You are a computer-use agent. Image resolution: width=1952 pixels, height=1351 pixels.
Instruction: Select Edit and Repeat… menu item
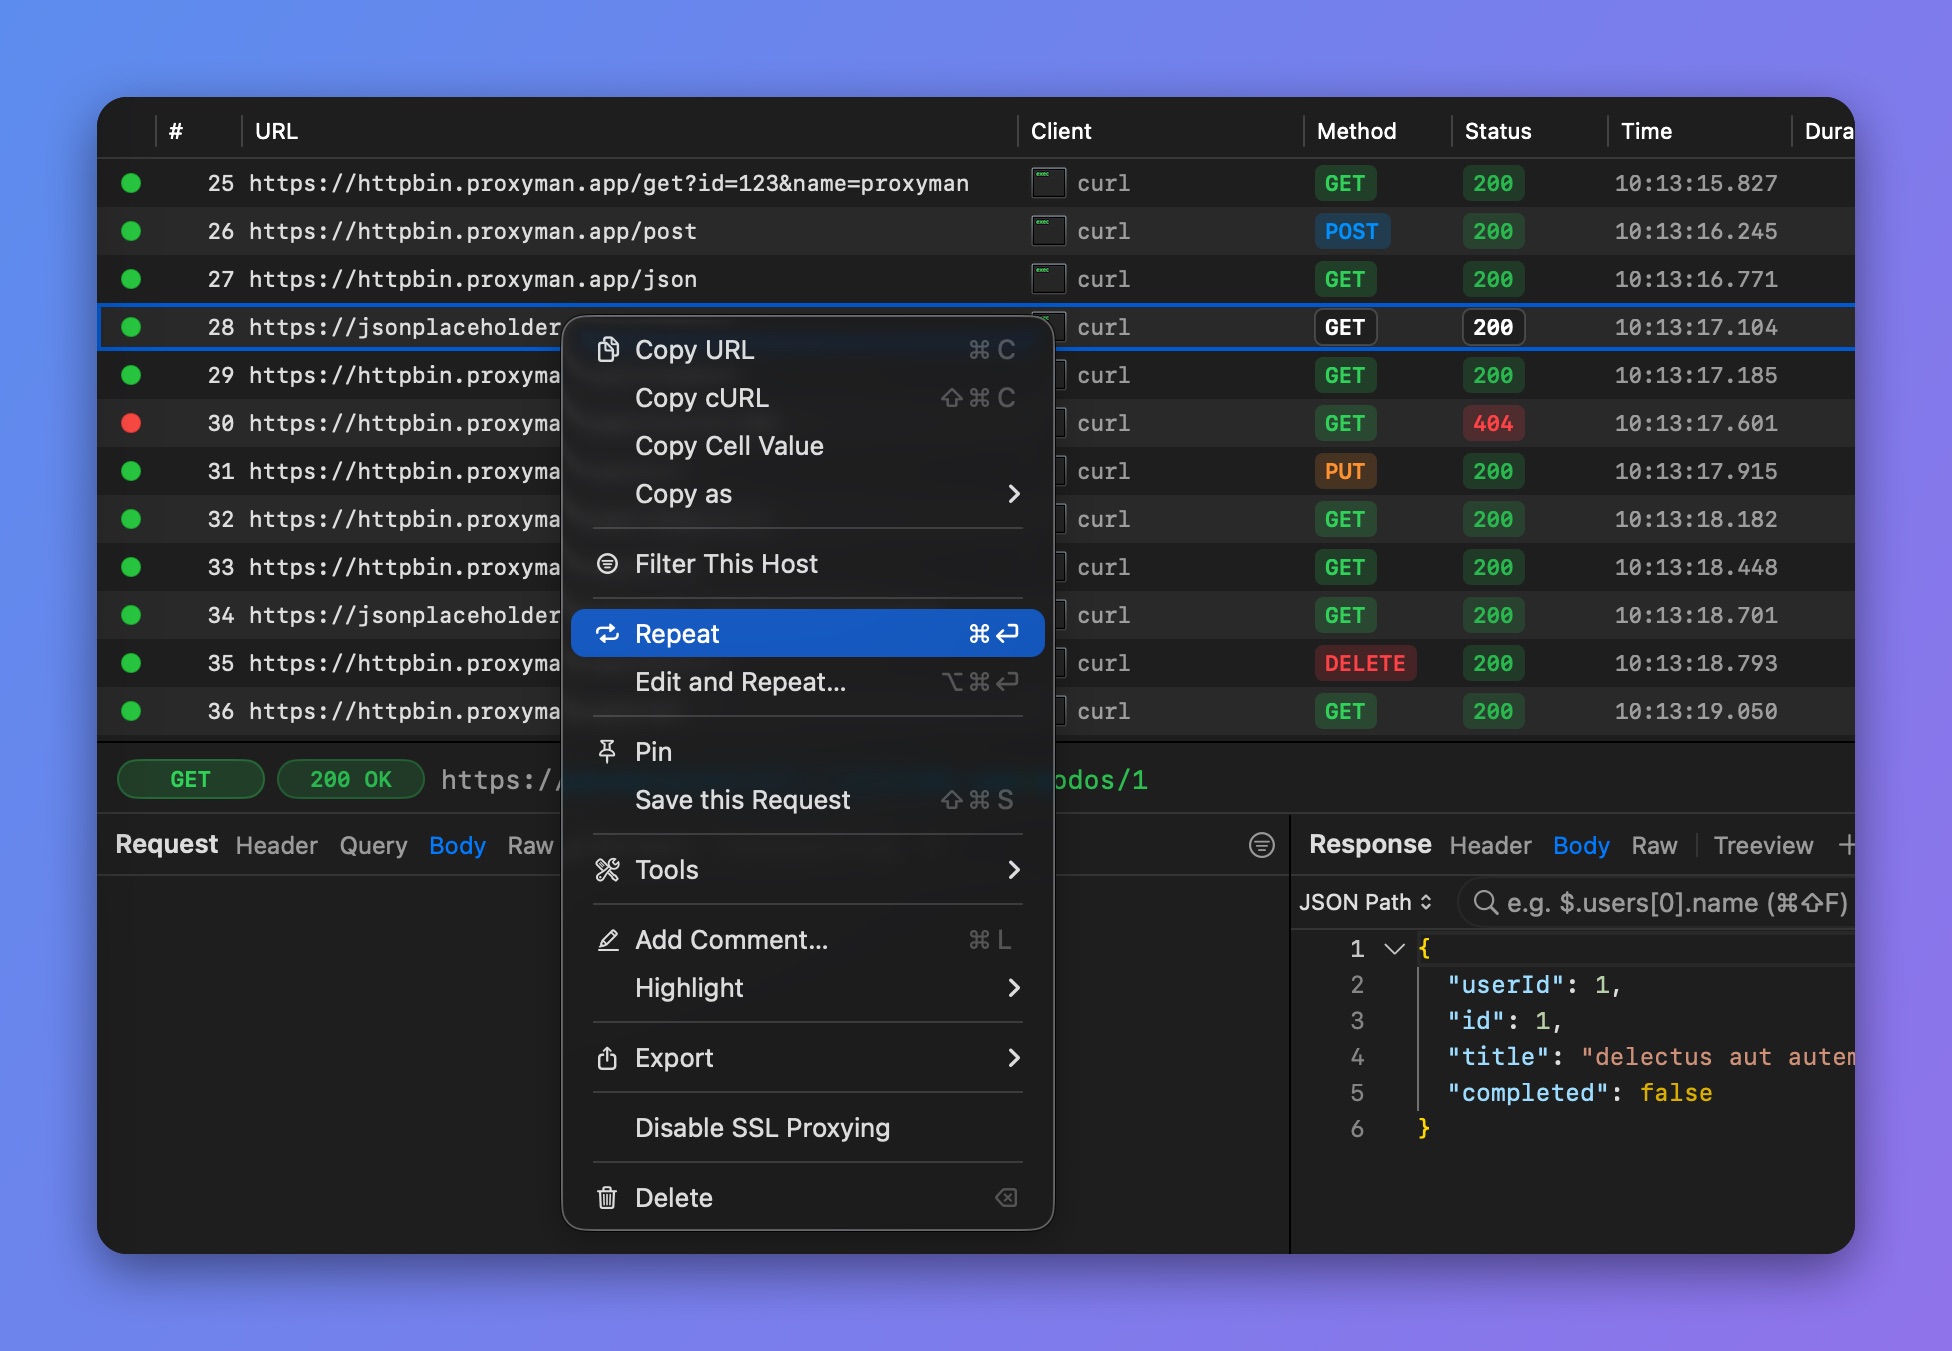click(807, 682)
